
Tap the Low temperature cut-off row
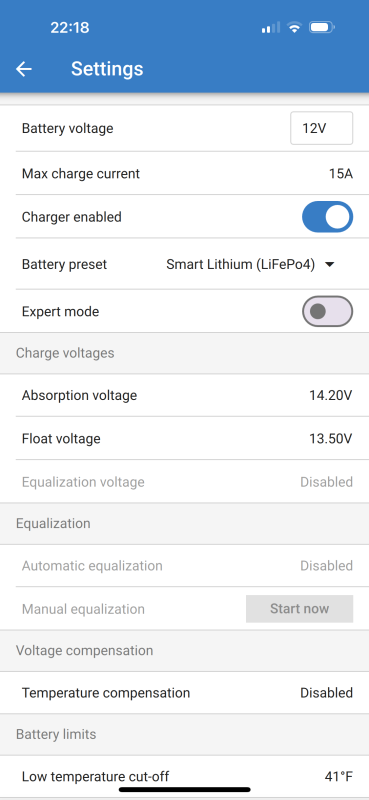[x=184, y=777]
